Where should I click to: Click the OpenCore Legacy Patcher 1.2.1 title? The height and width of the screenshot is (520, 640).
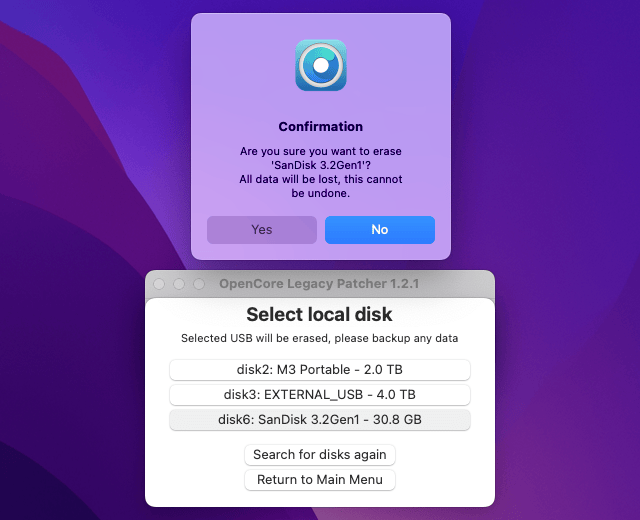coord(319,284)
